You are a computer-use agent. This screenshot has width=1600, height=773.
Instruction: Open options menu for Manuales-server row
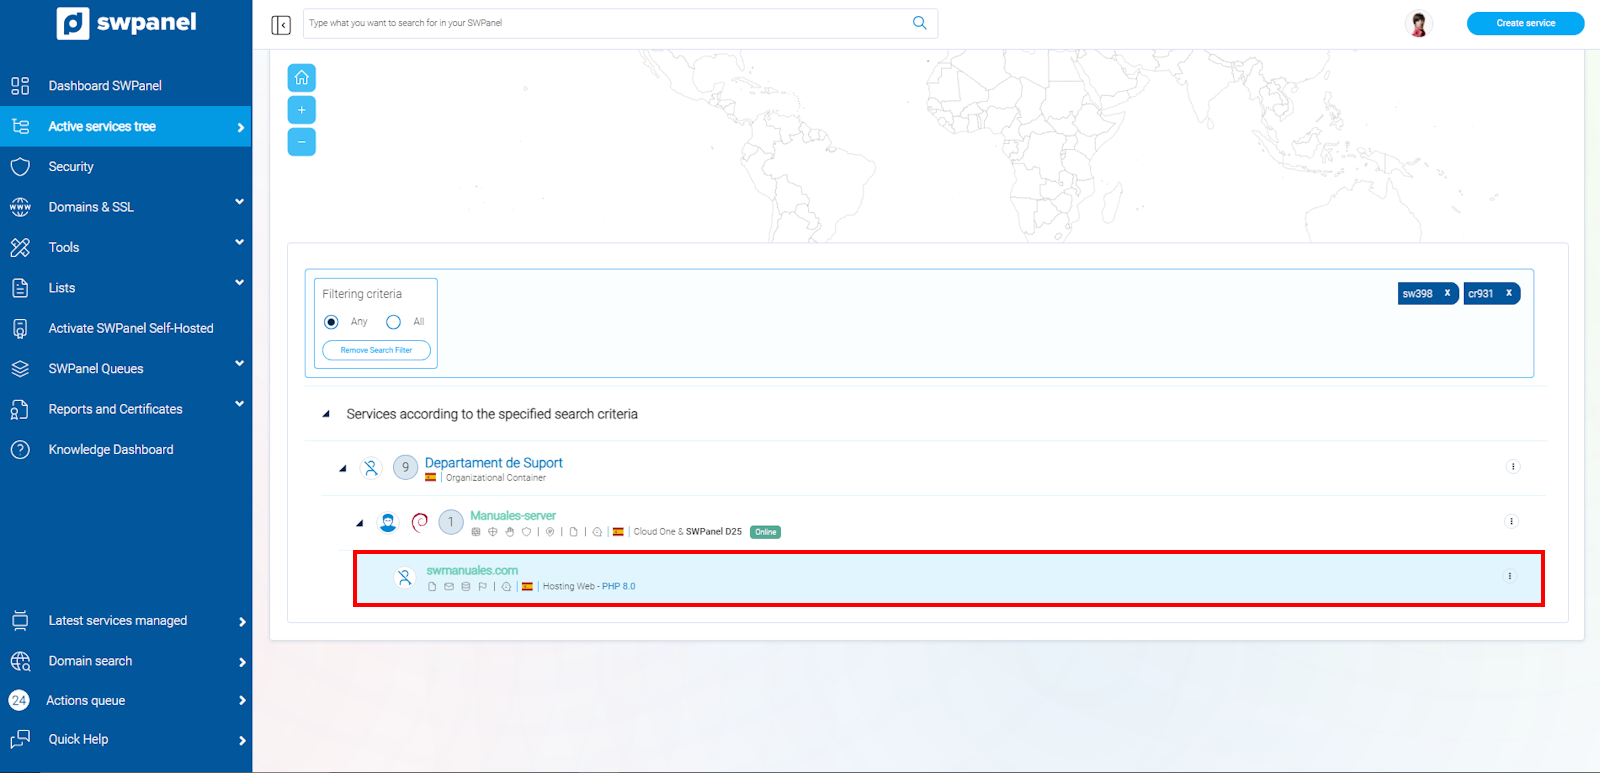coord(1512,521)
